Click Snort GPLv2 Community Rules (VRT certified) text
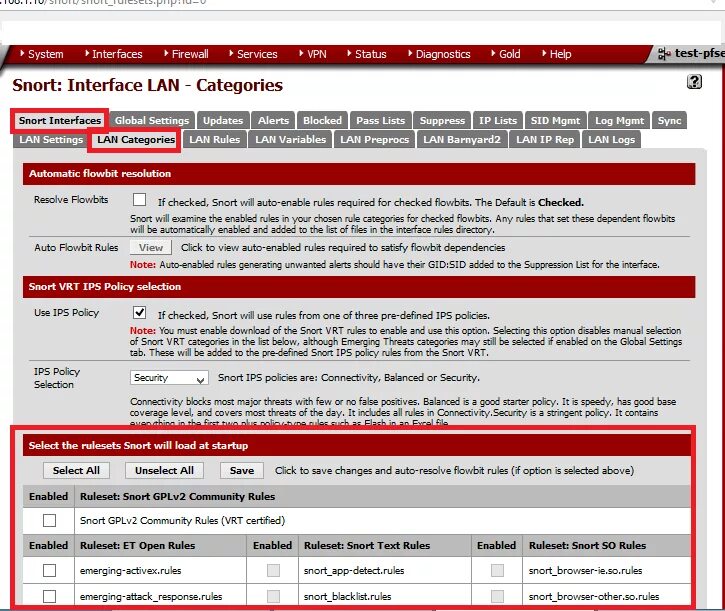 (182, 521)
